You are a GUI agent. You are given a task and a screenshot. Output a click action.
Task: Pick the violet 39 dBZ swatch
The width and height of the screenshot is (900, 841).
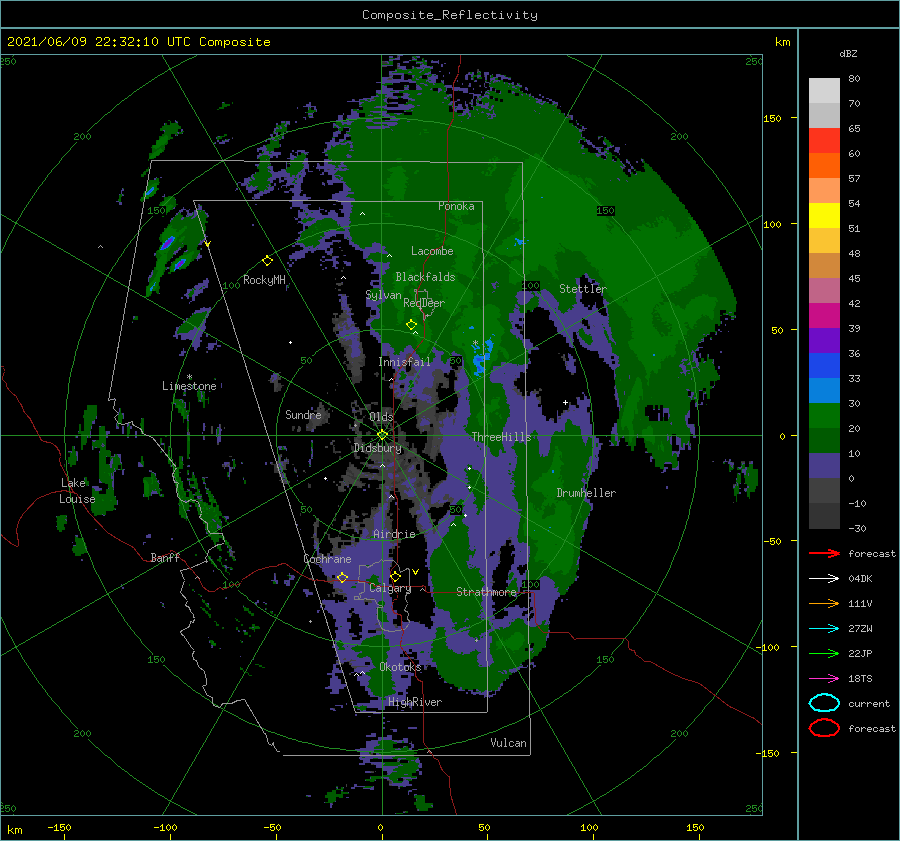click(824, 340)
